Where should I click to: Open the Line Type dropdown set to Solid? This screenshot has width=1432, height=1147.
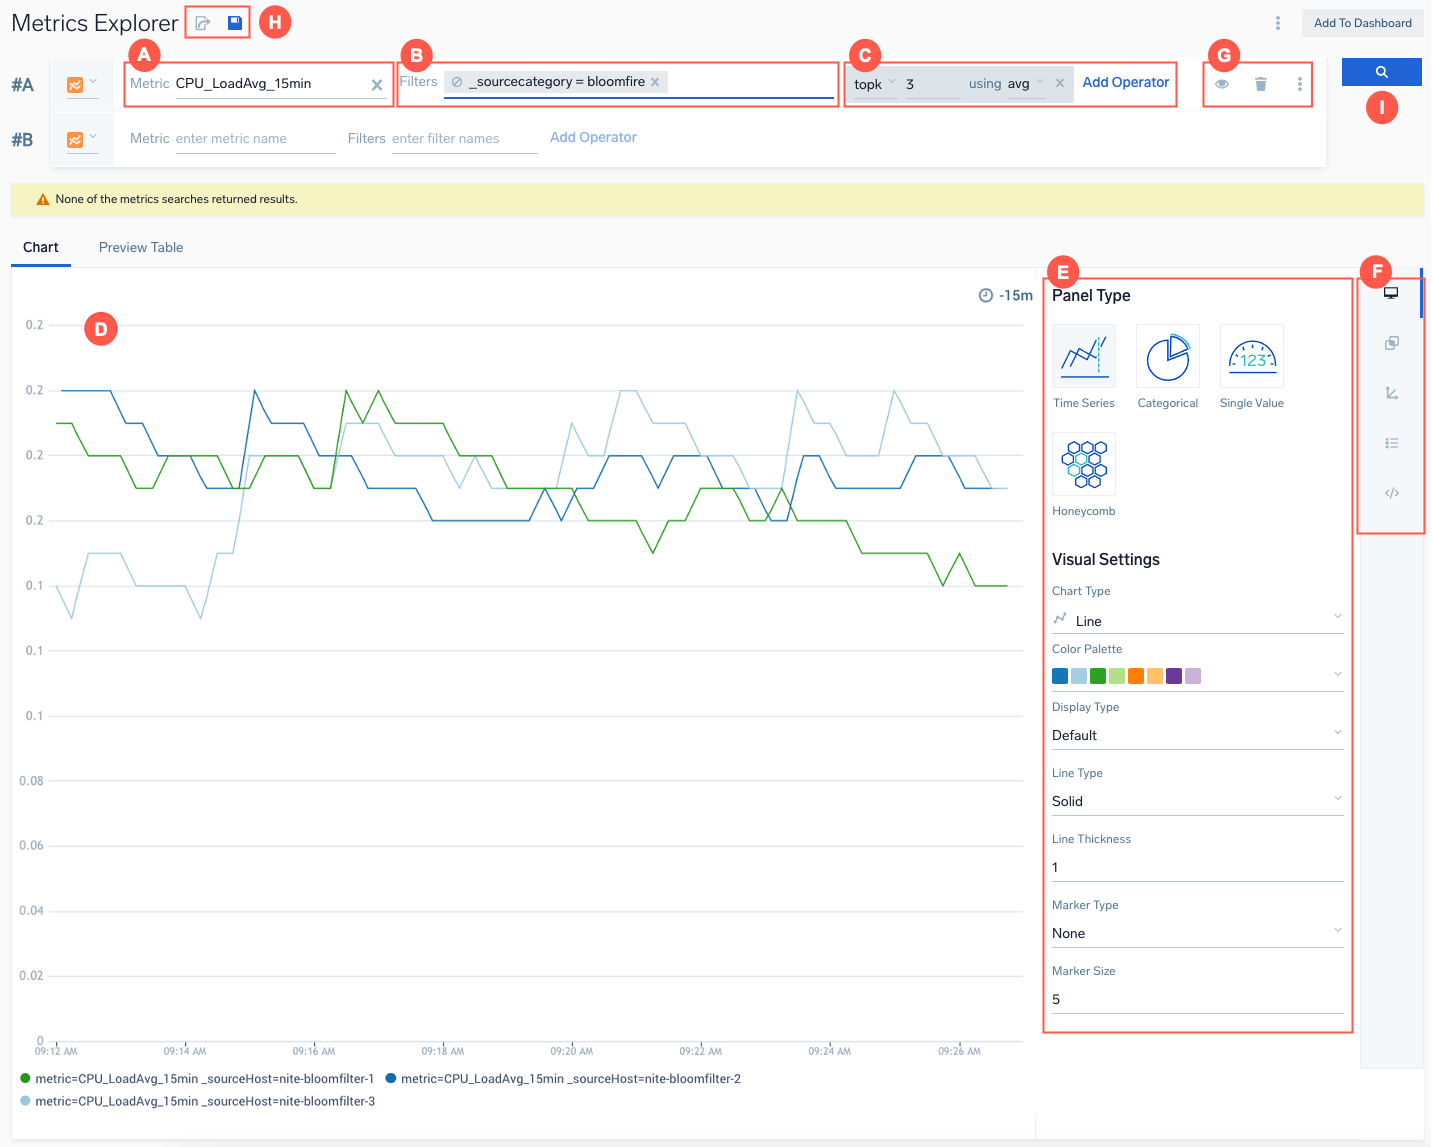pos(1196,801)
